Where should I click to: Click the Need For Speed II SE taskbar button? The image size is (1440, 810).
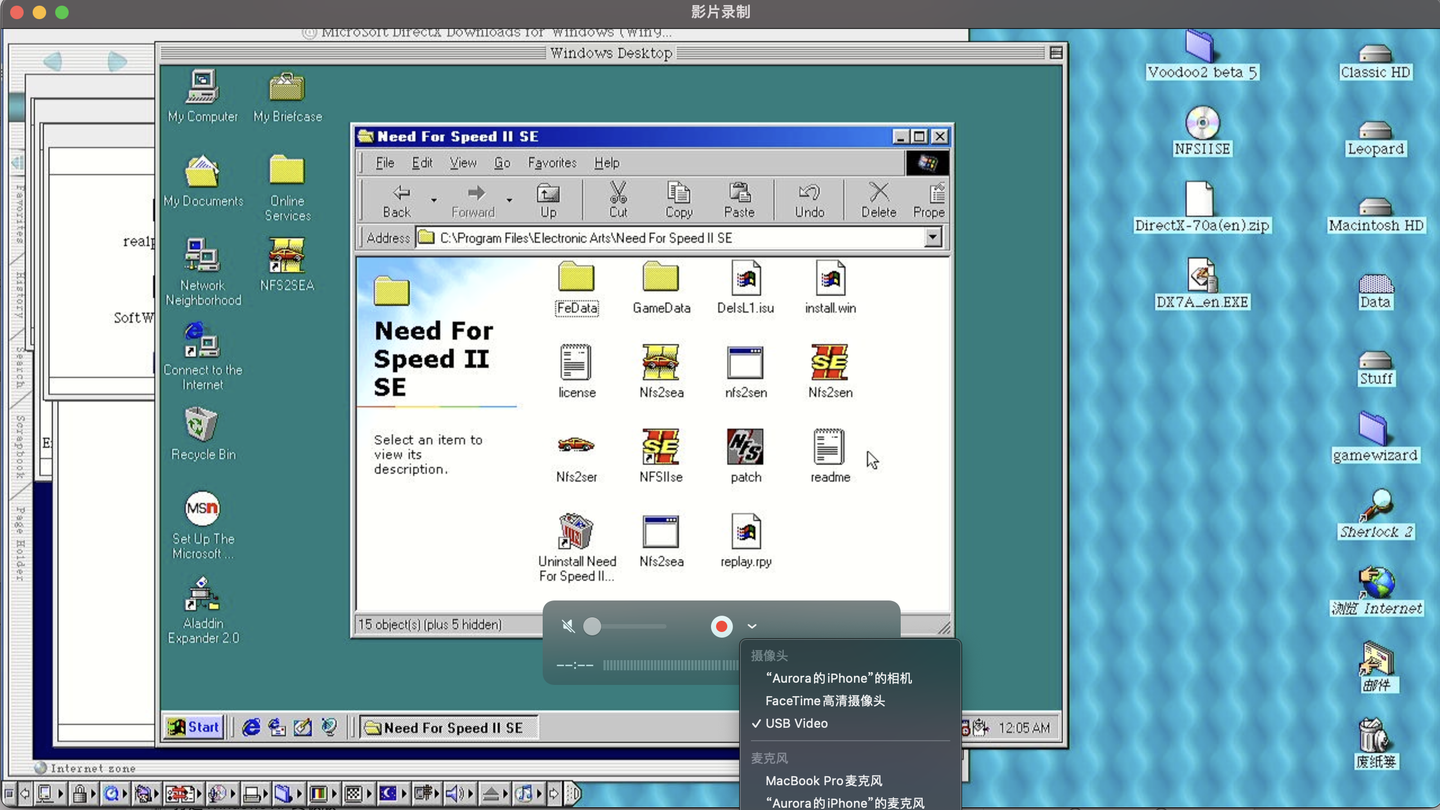pos(449,728)
